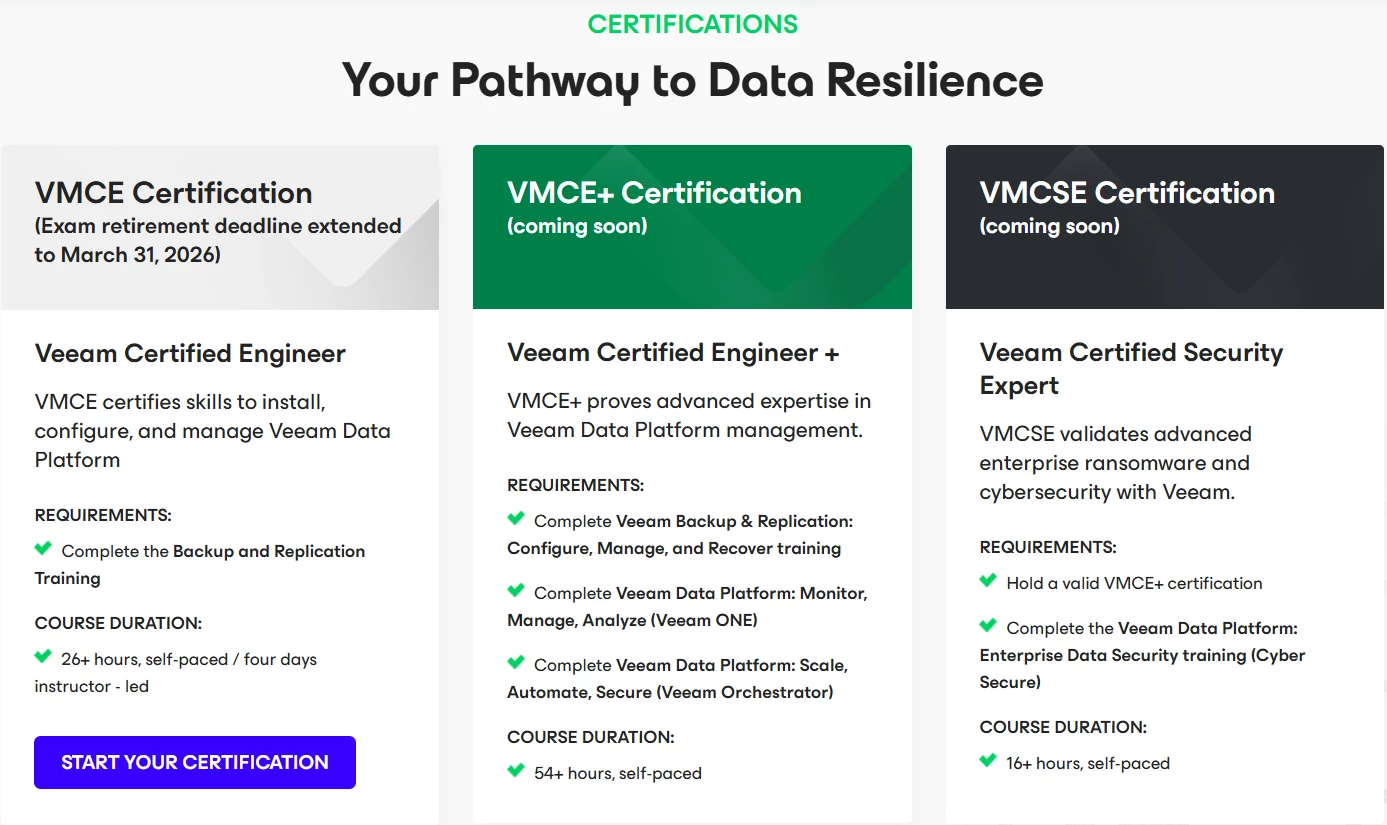Click the Your Pathway to Data Resilience title
This screenshot has width=1387, height=825.
(x=693, y=80)
